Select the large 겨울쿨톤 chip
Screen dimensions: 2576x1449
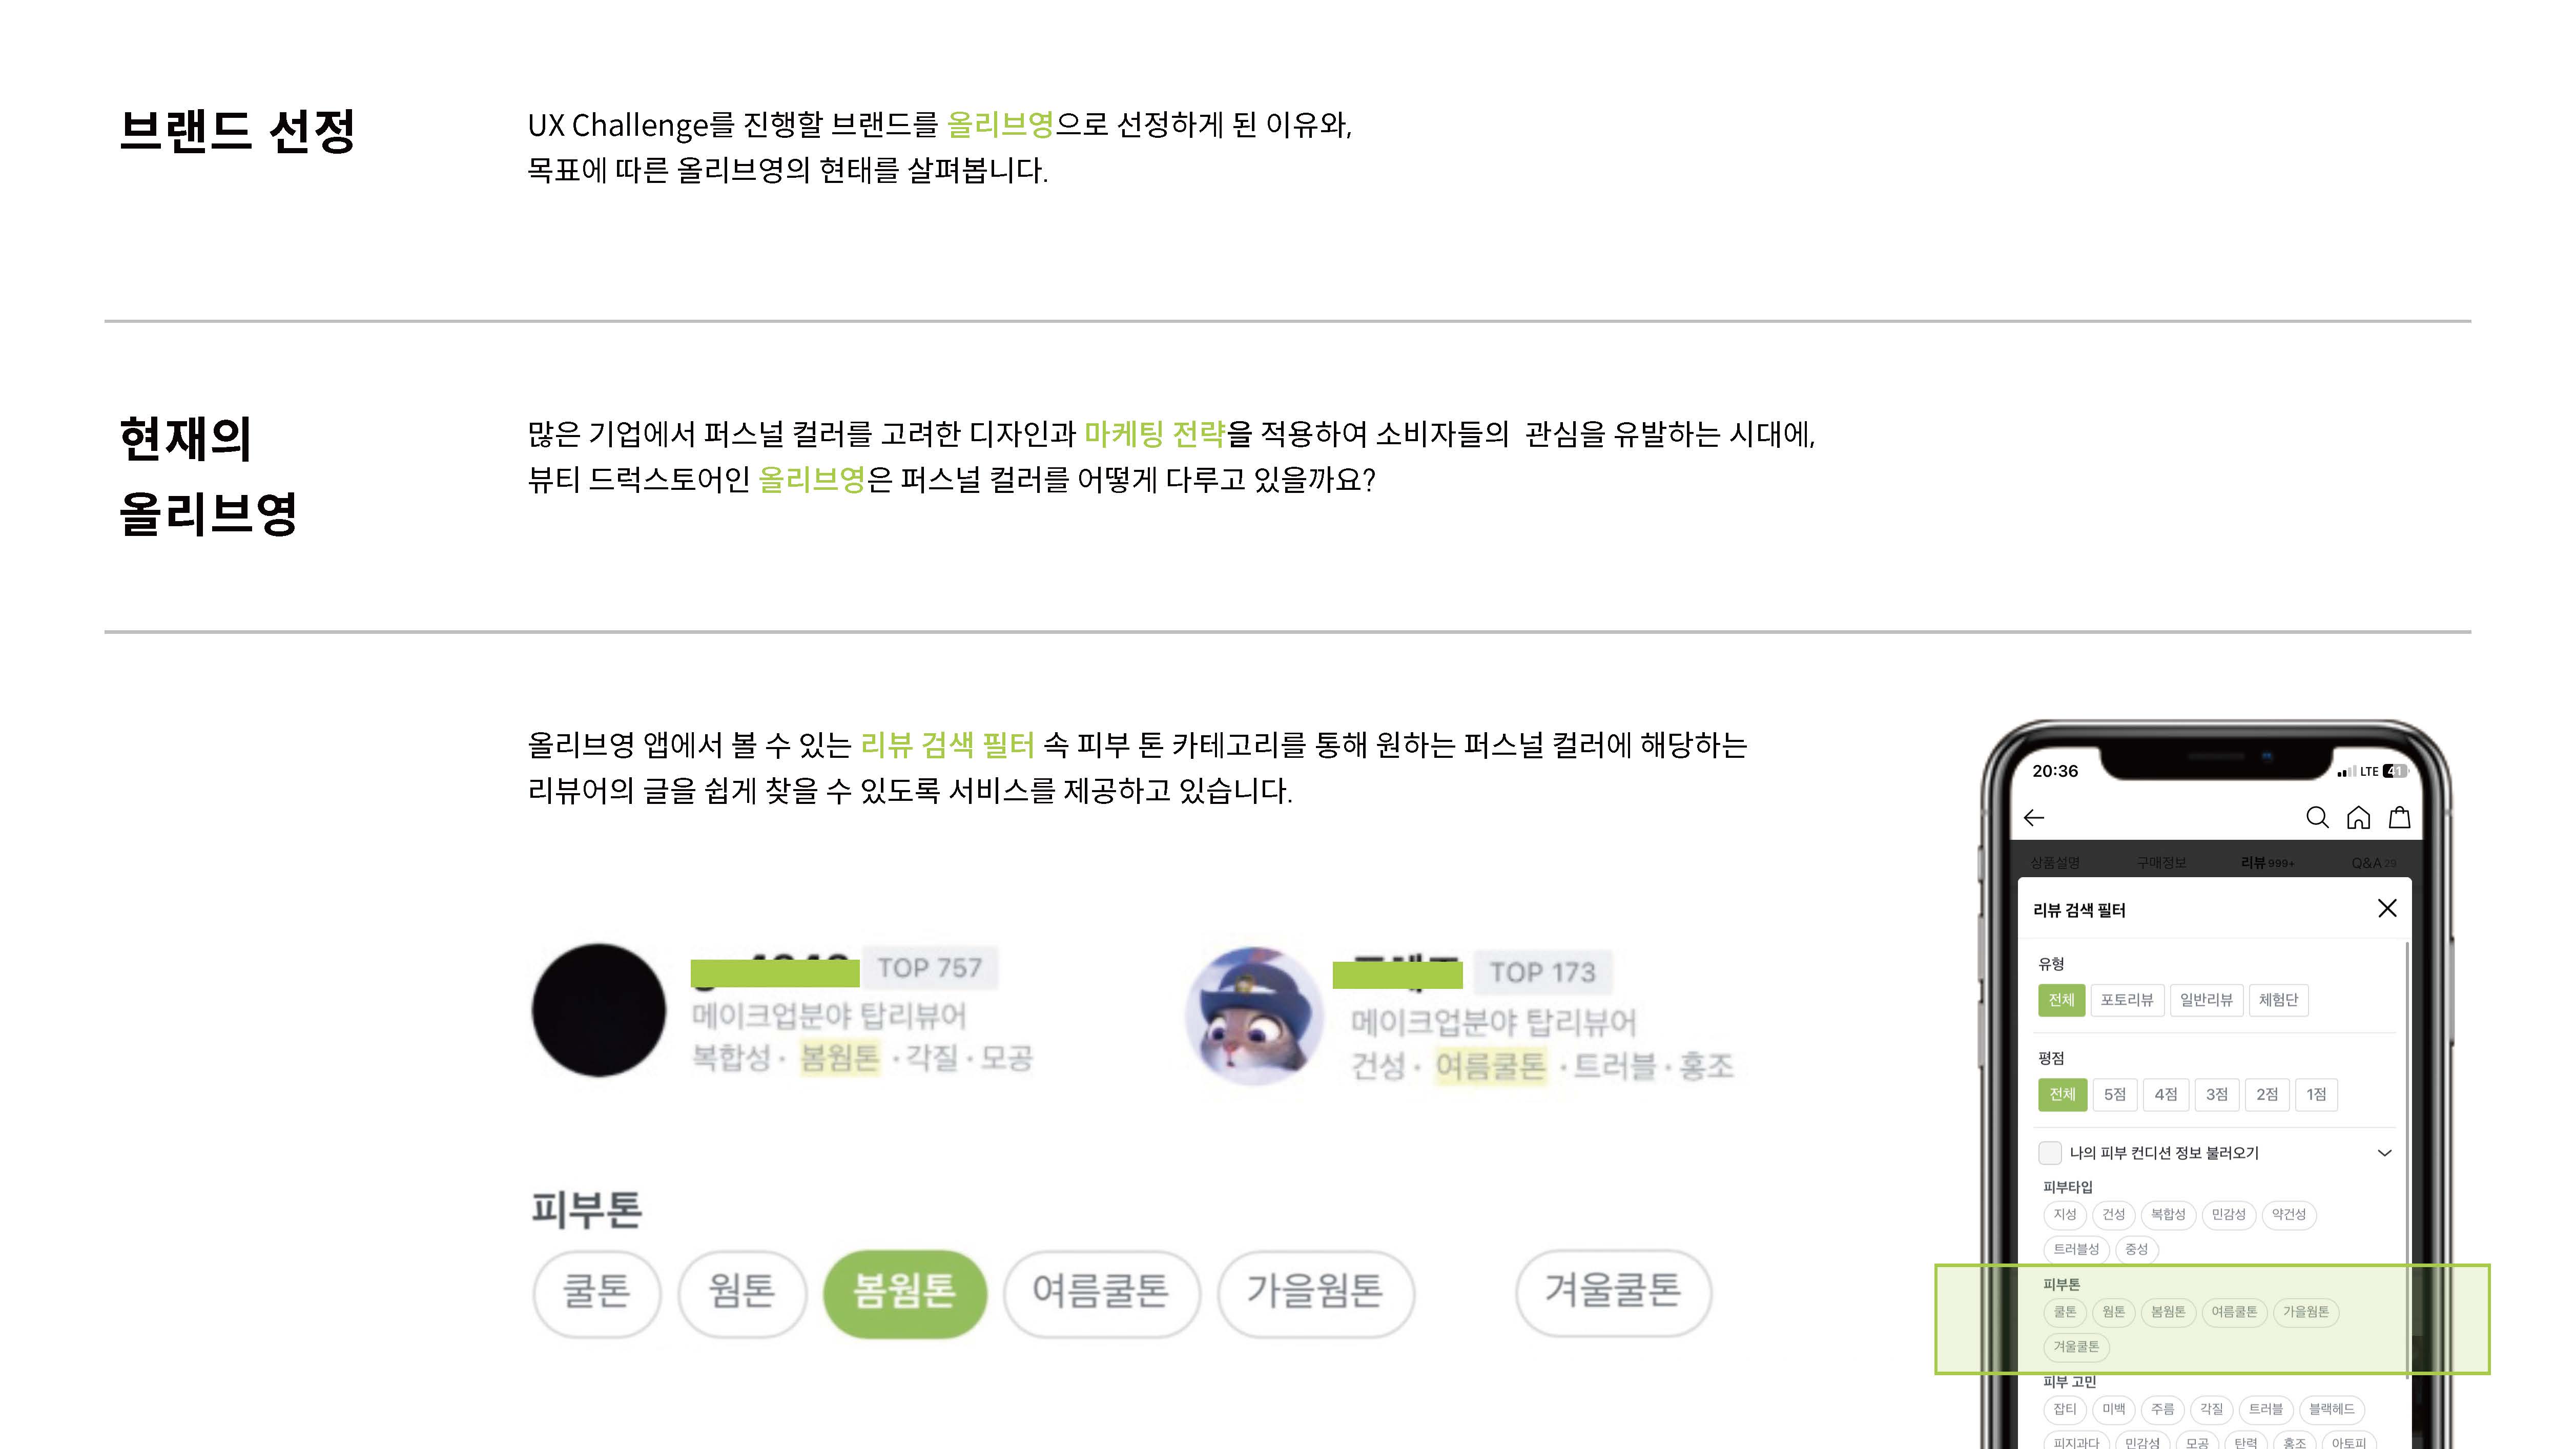pos(1612,1292)
